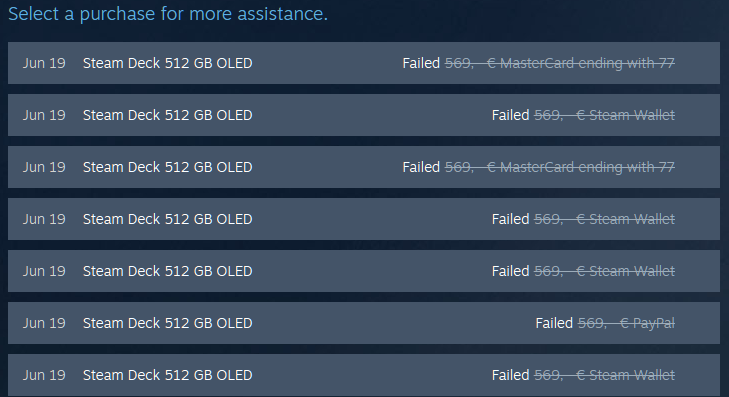
Task: Click 'Steam Deck 512 GB OLED' in PayPal row
Action: coord(167,323)
